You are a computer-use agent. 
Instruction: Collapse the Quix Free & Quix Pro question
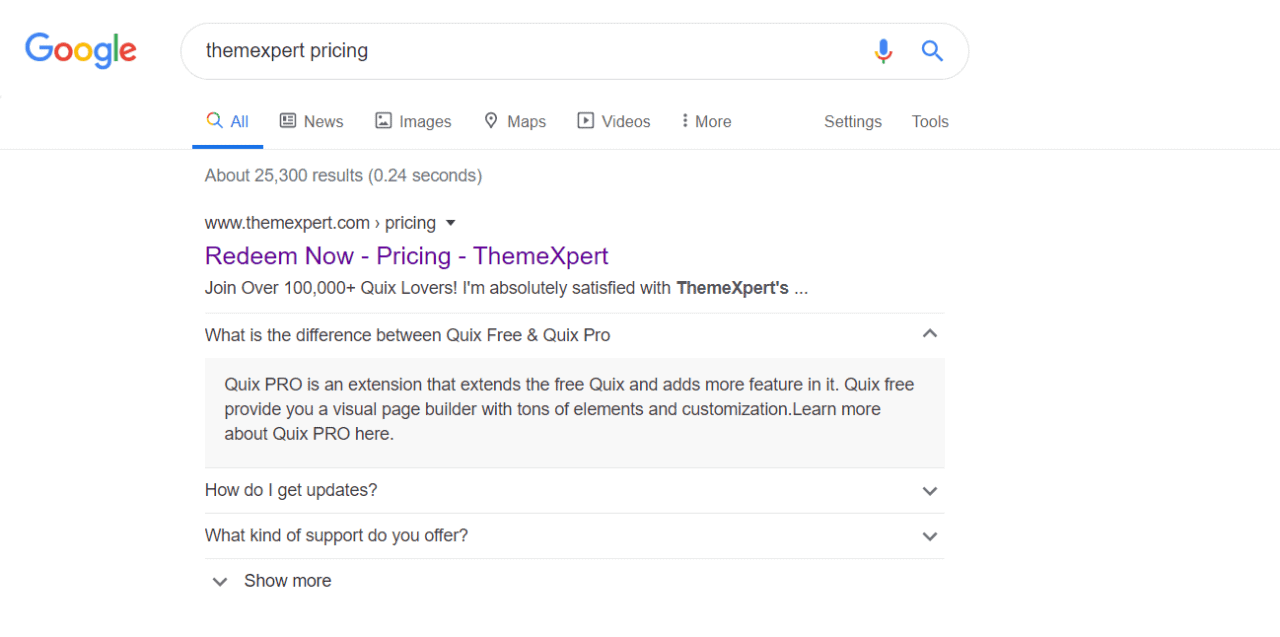point(574,335)
